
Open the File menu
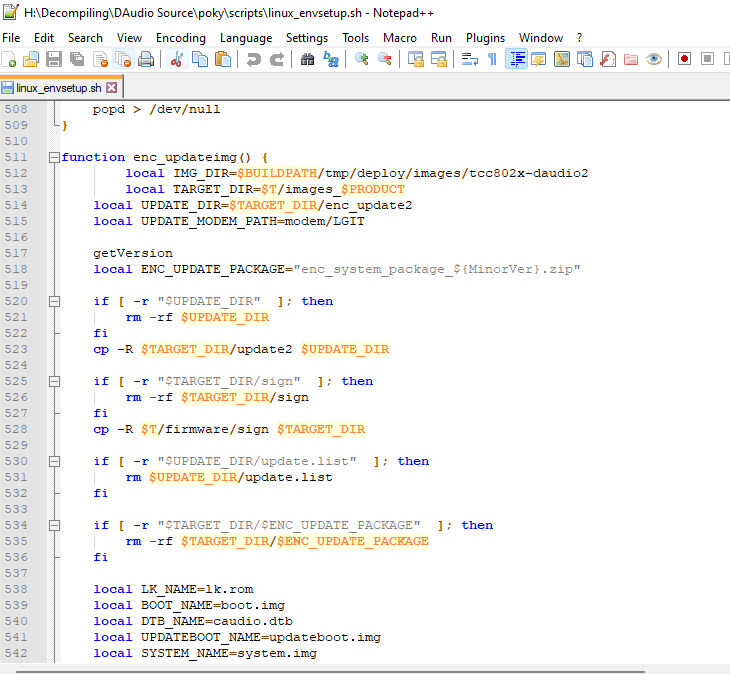[x=11, y=38]
